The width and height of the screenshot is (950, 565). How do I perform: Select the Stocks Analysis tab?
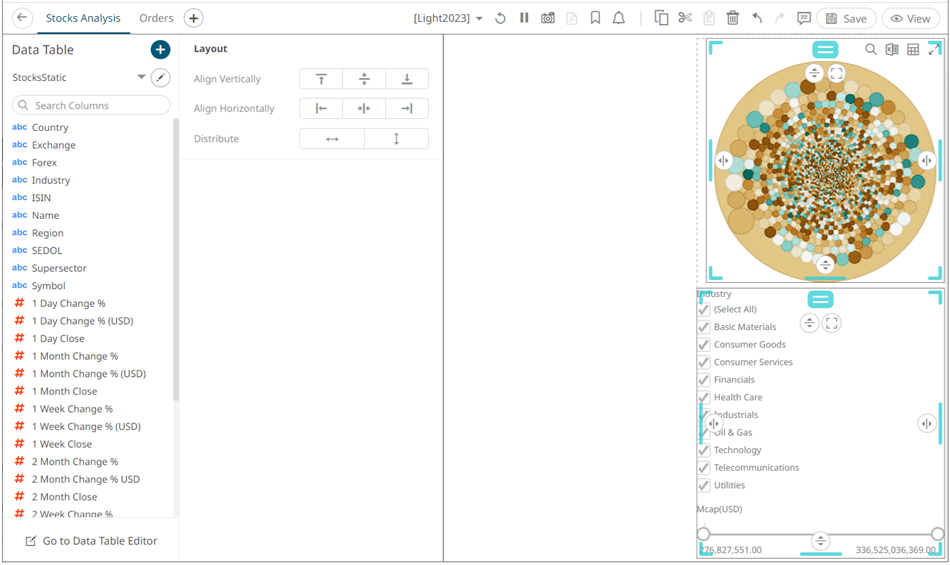pyautogui.click(x=83, y=18)
